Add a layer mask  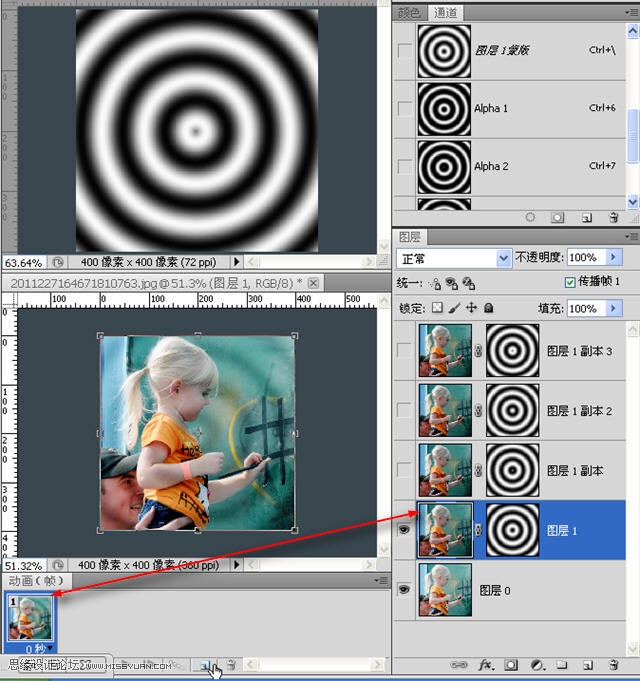coord(511,665)
